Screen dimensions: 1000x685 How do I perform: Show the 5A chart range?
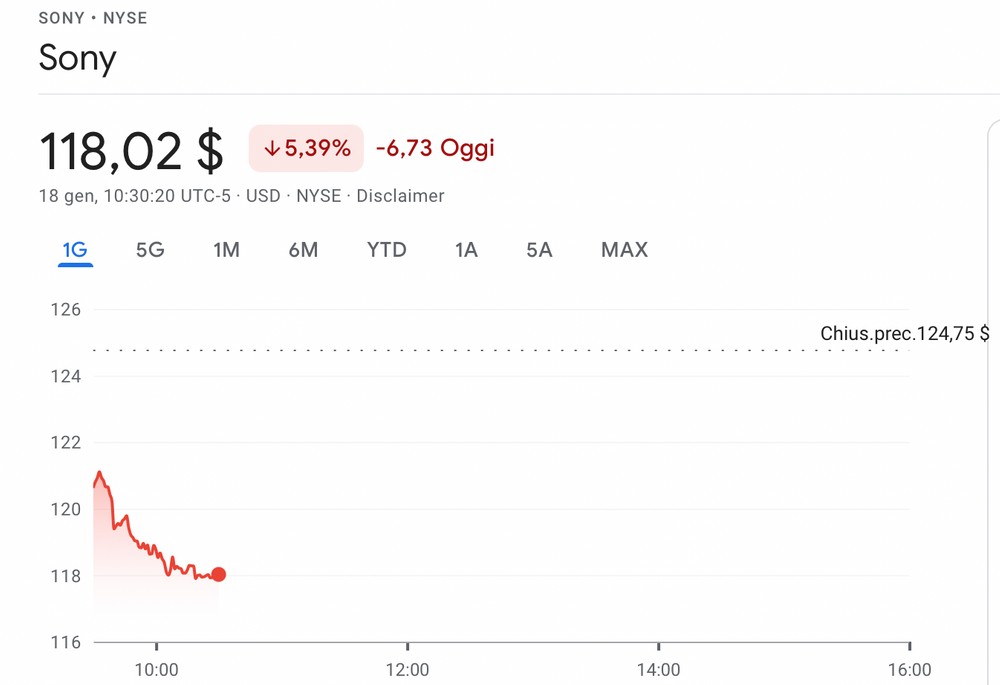coord(539,250)
